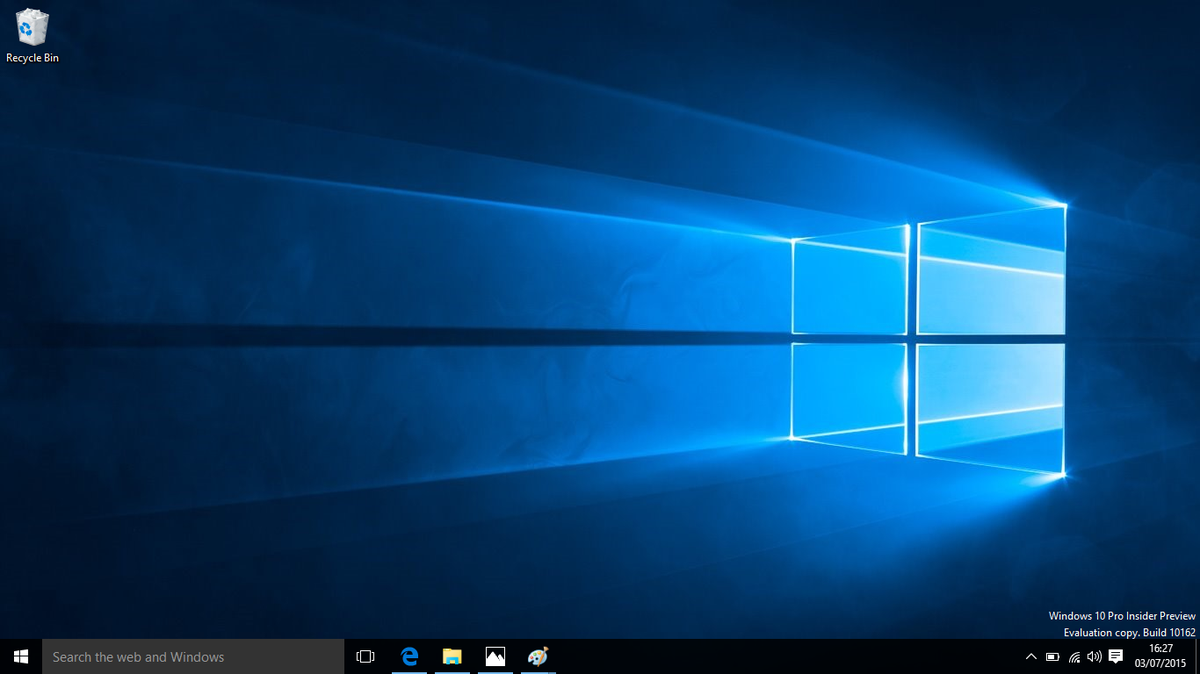Launch File Explorer from the taskbar
This screenshot has width=1200, height=674.
tap(453, 657)
